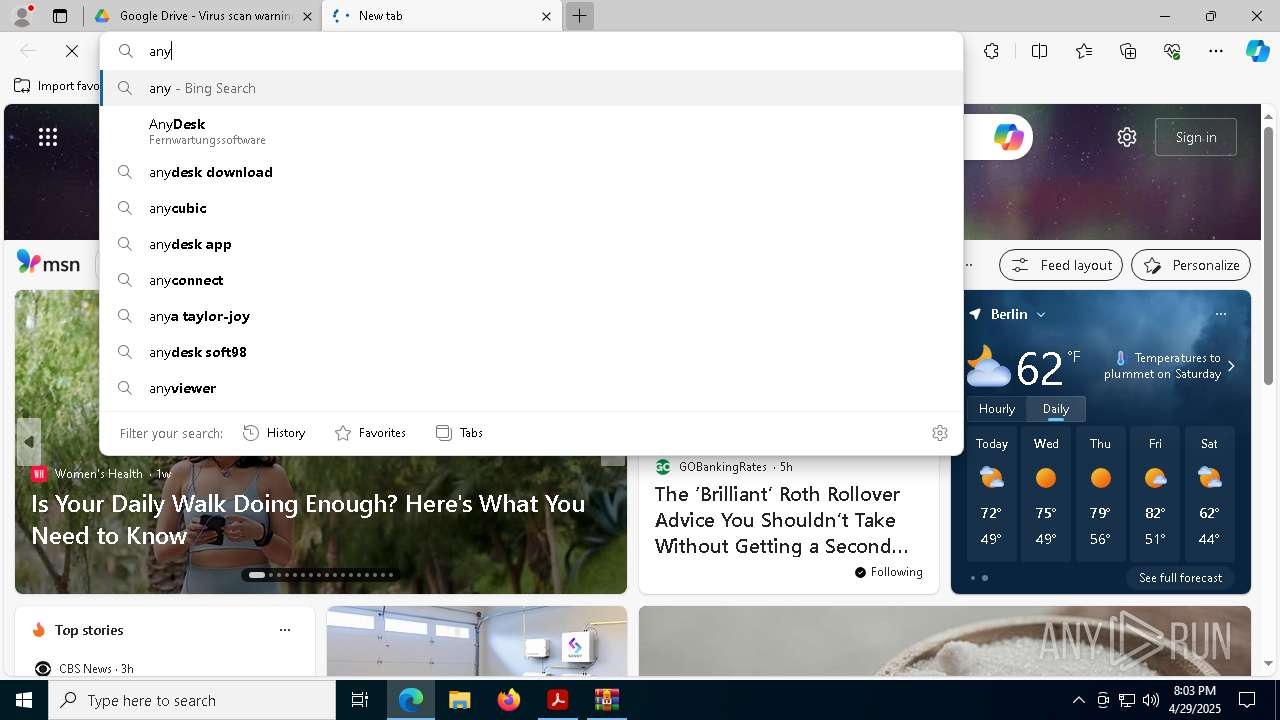Open the Roth Rollover article

point(782,520)
